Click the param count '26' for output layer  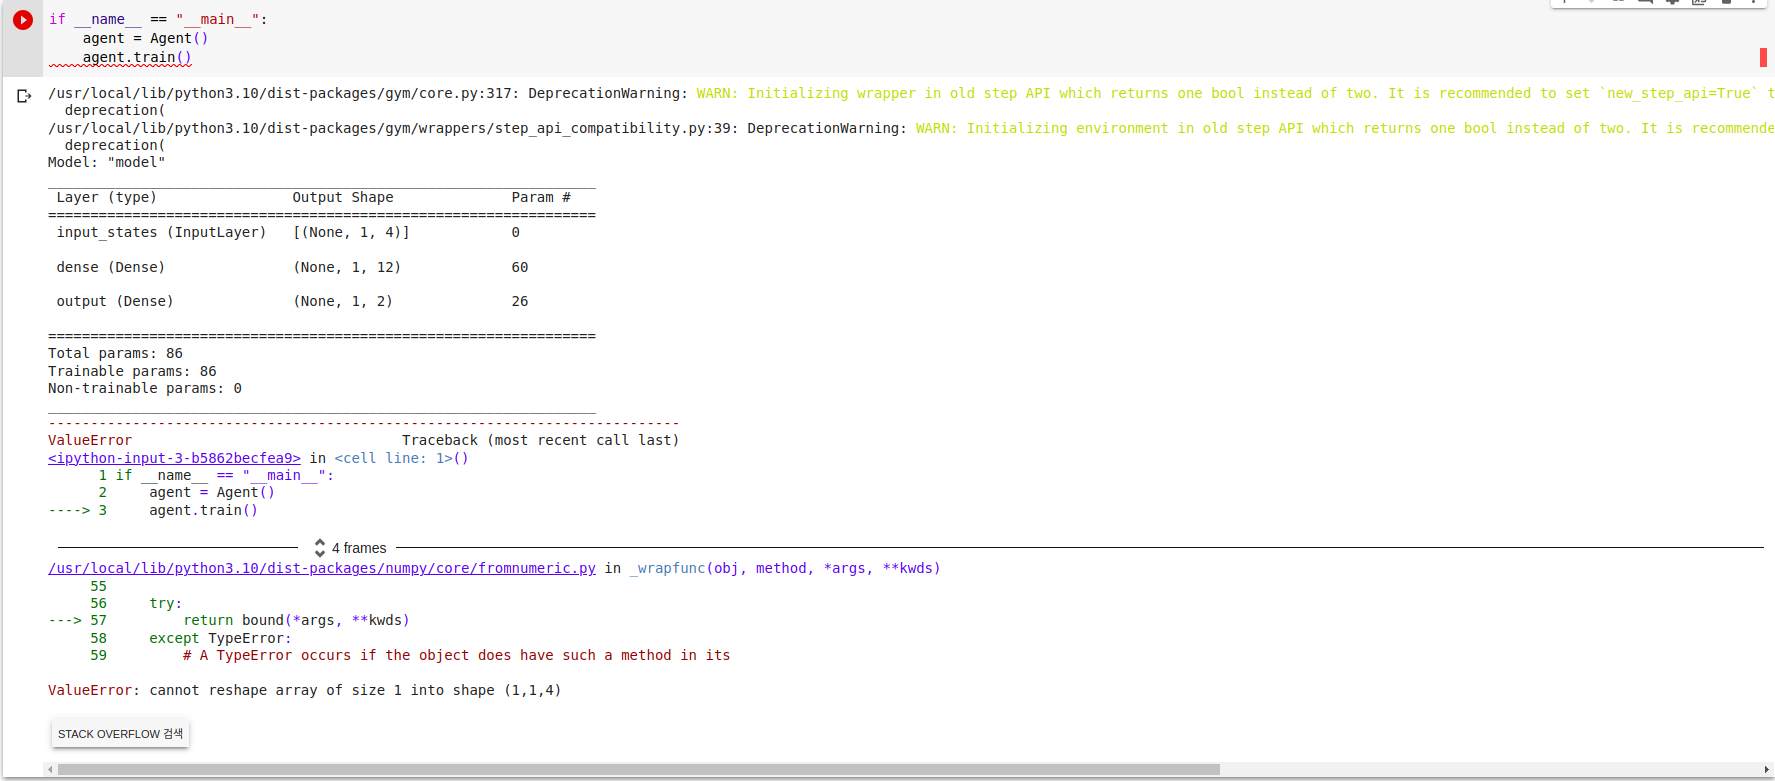tap(520, 301)
